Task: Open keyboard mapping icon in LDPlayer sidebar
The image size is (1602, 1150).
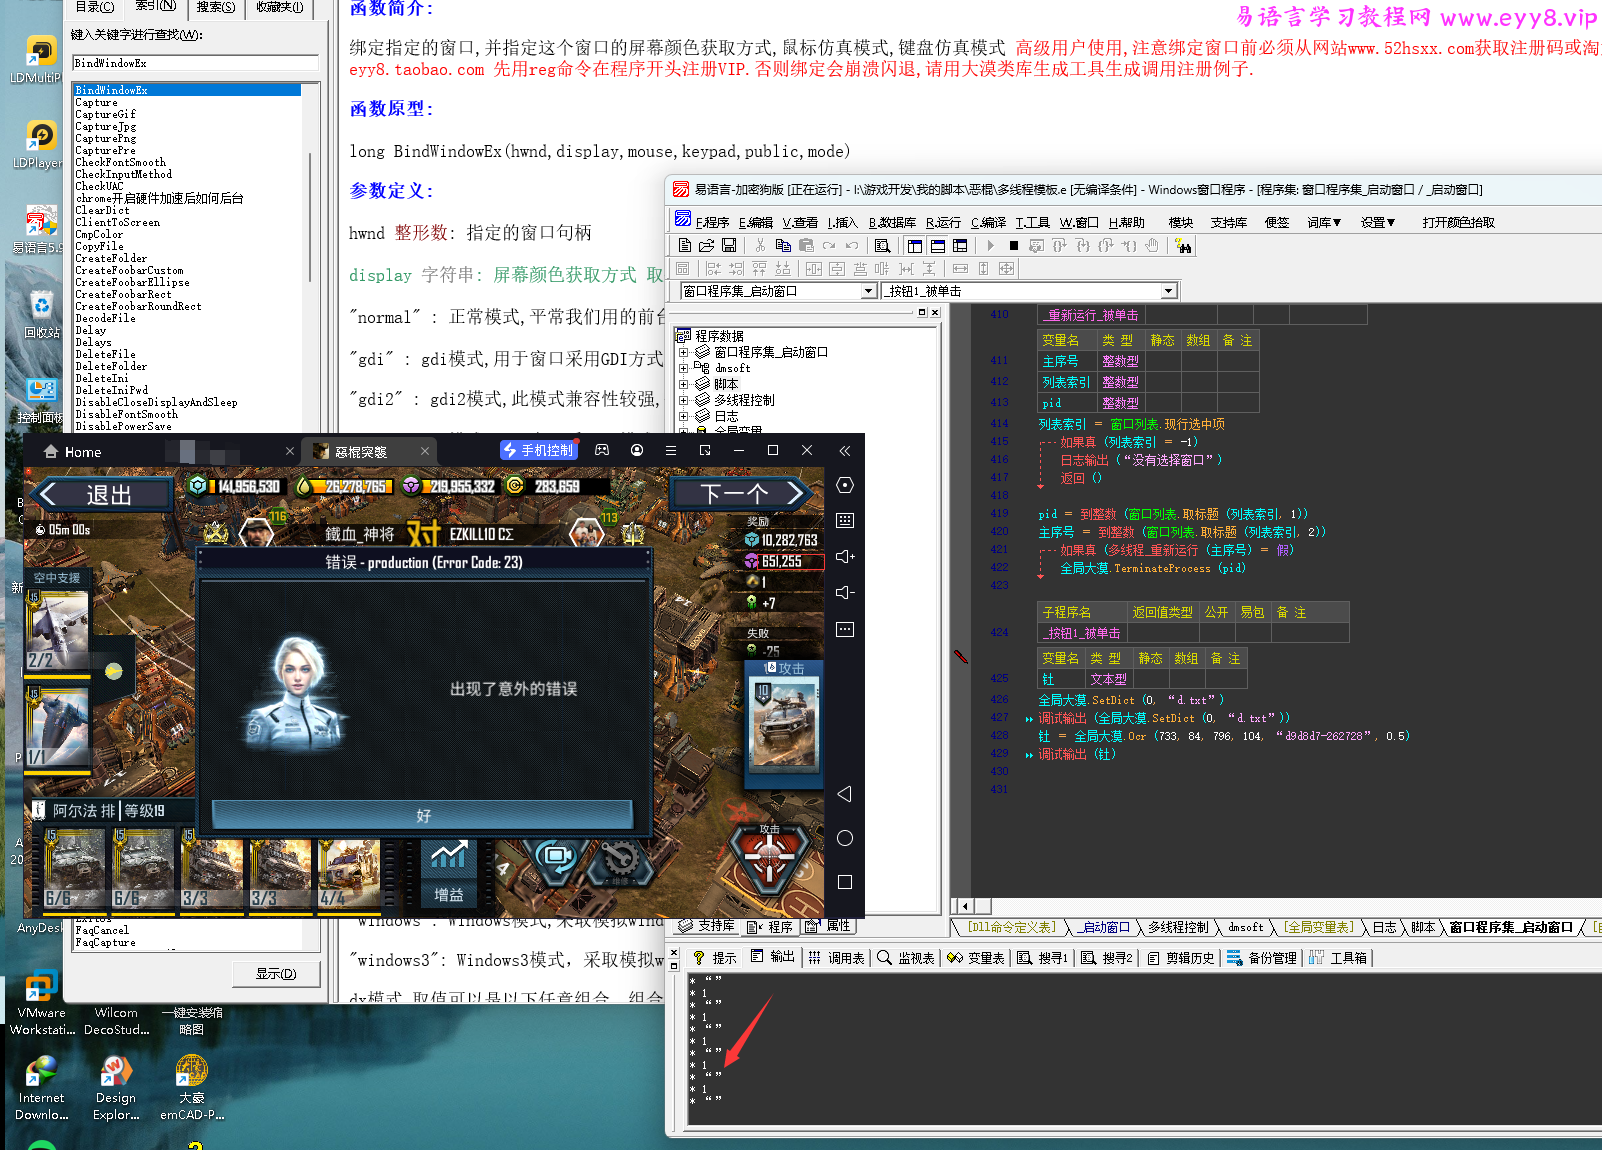Action: click(x=845, y=519)
